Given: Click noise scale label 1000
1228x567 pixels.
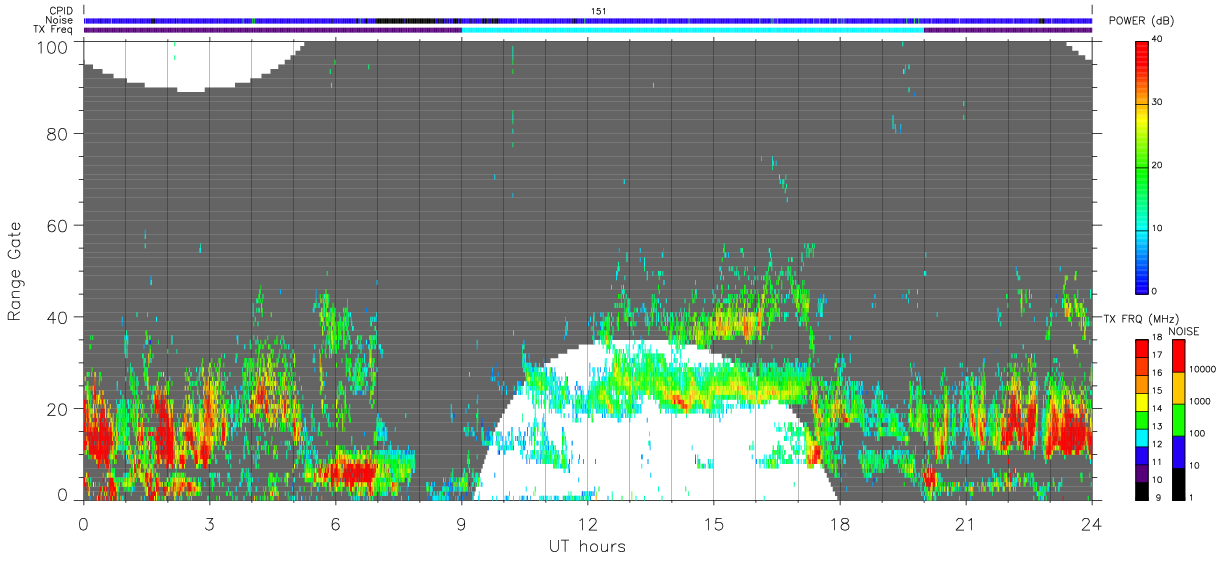Looking at the screenshot, I should pos(1199,401).
